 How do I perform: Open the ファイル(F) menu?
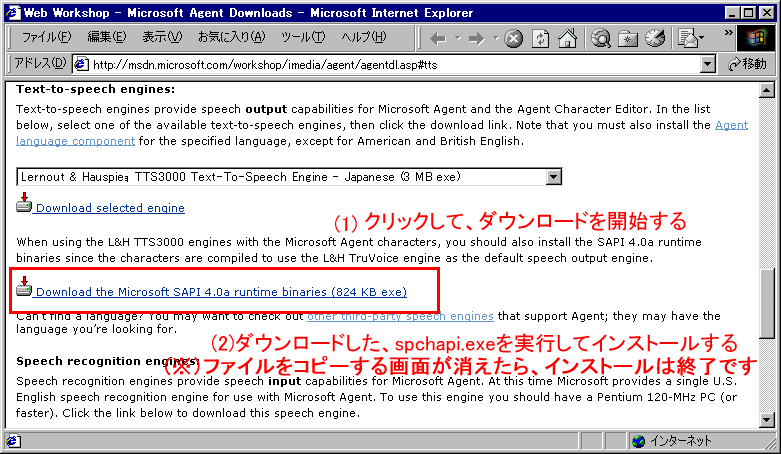click(46, 37)
